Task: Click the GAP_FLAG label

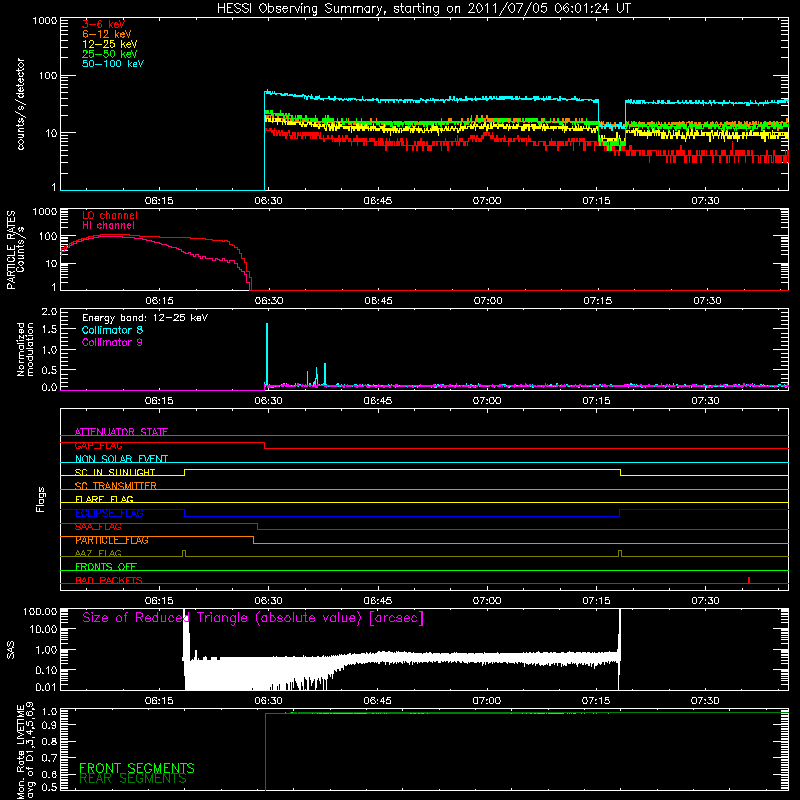Action: pyautogui.click(x=98, y=445)
